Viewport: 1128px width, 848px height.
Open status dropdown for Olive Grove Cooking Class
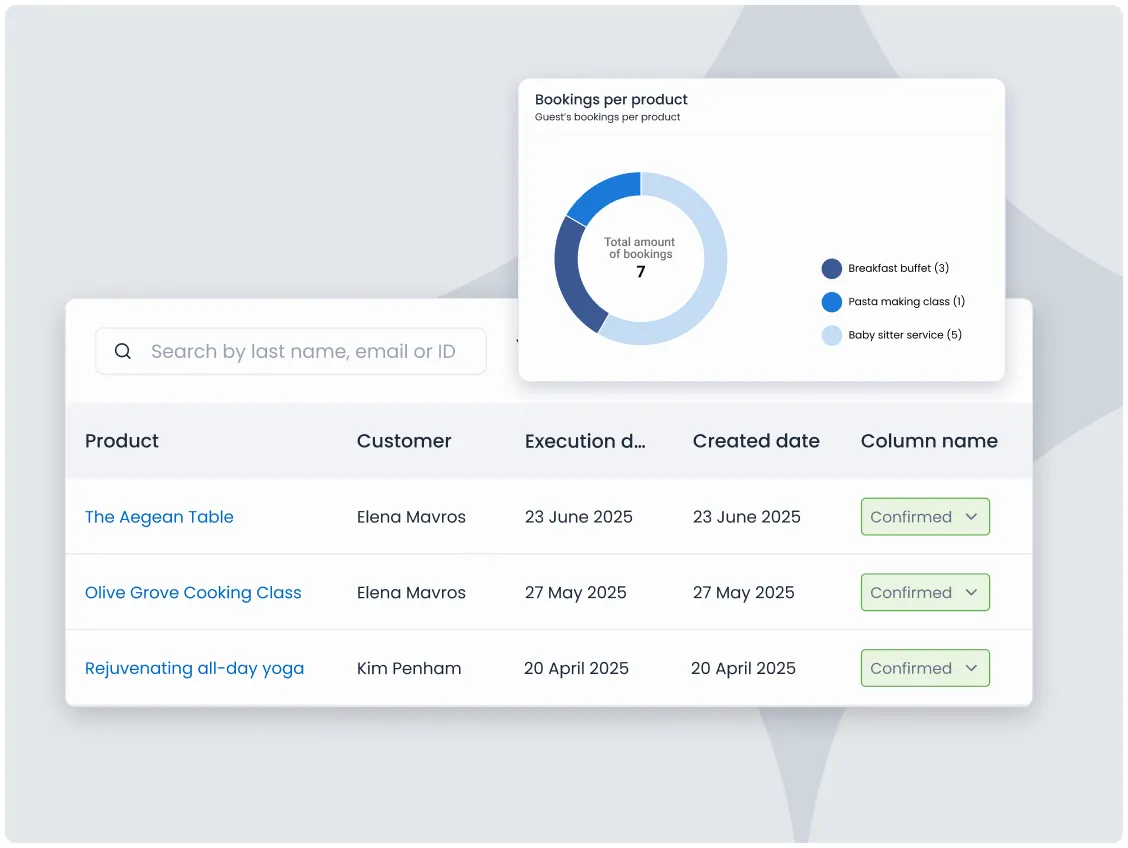tap(925, 592)
